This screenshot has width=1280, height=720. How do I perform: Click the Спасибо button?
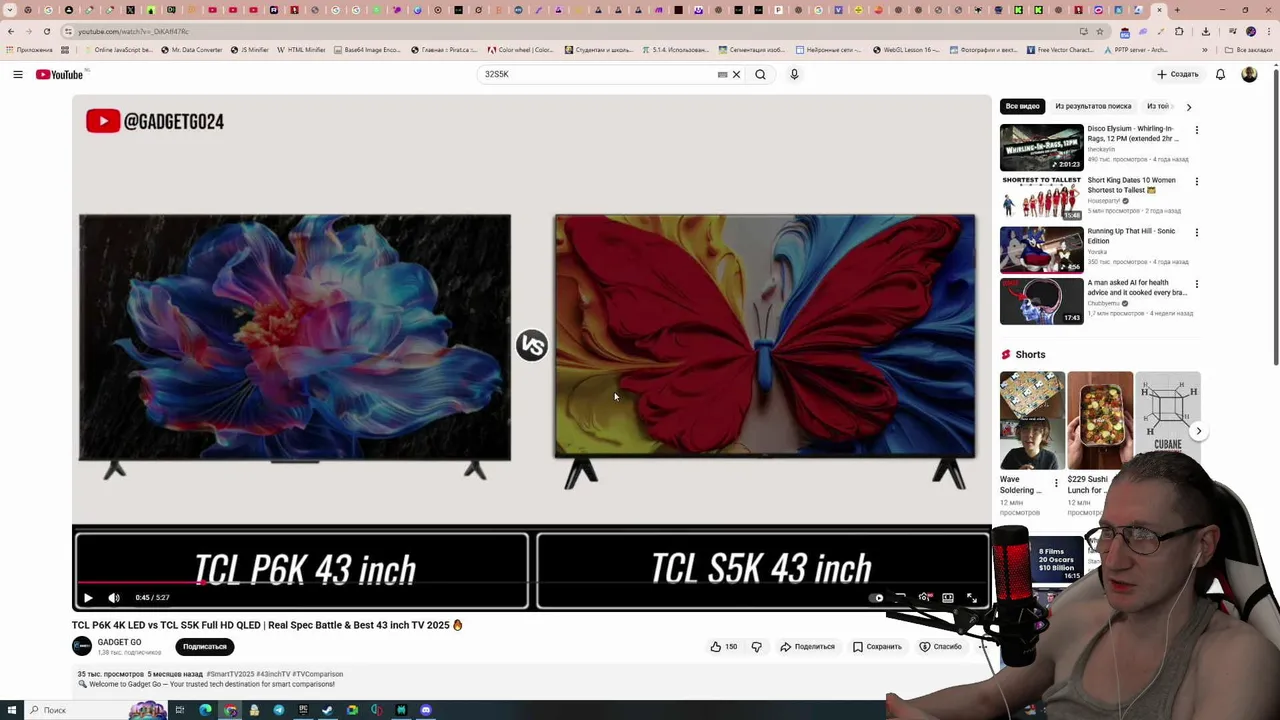click(940, 646)
